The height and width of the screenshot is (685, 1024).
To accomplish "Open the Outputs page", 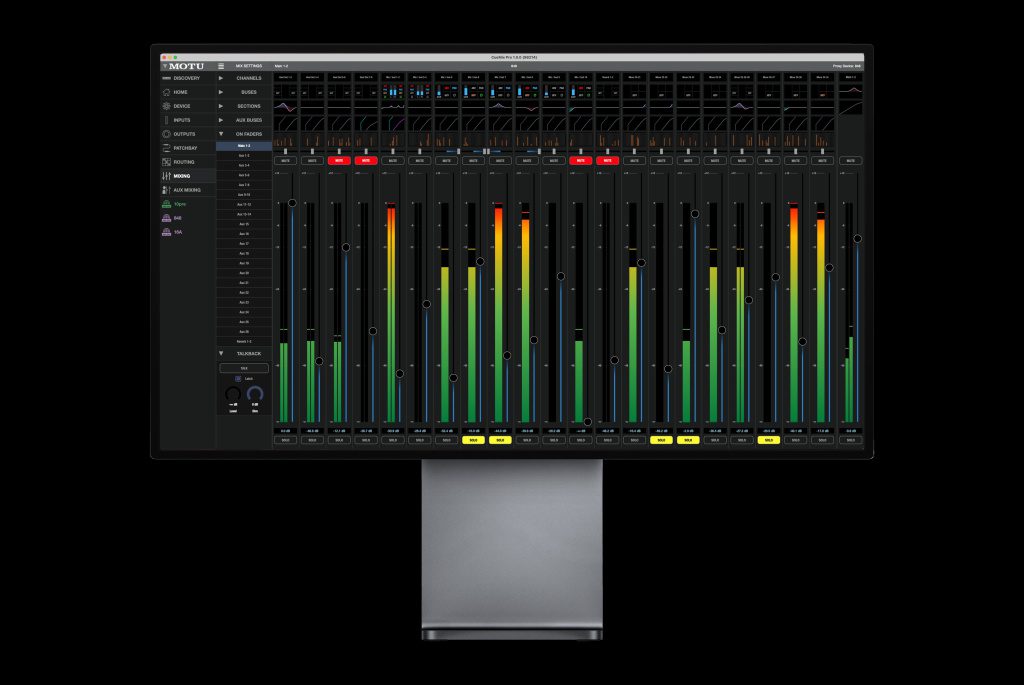I will pos(186,134).
